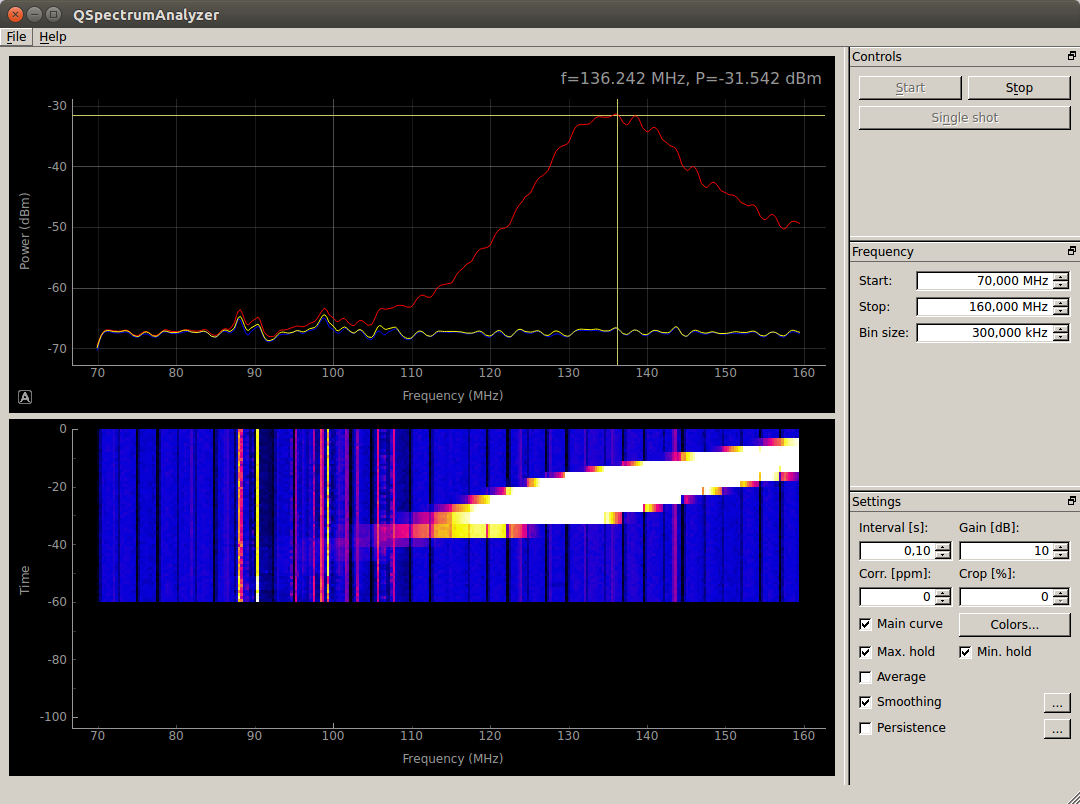Increase the Bin size with its up arrow

[x=1061, y=329]
